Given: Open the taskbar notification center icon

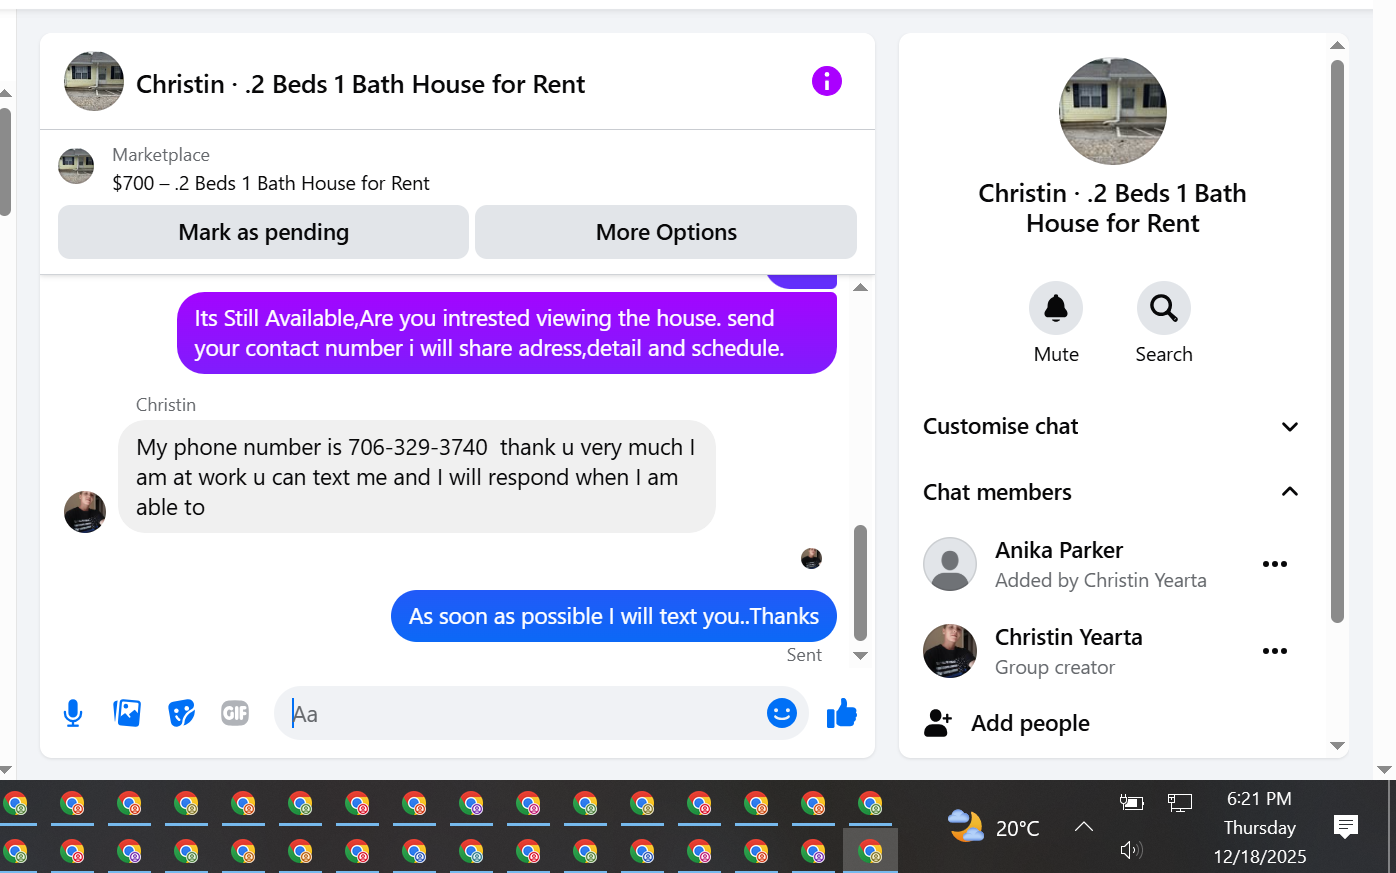Looking at the screenshot, I should coord(1346,827).
